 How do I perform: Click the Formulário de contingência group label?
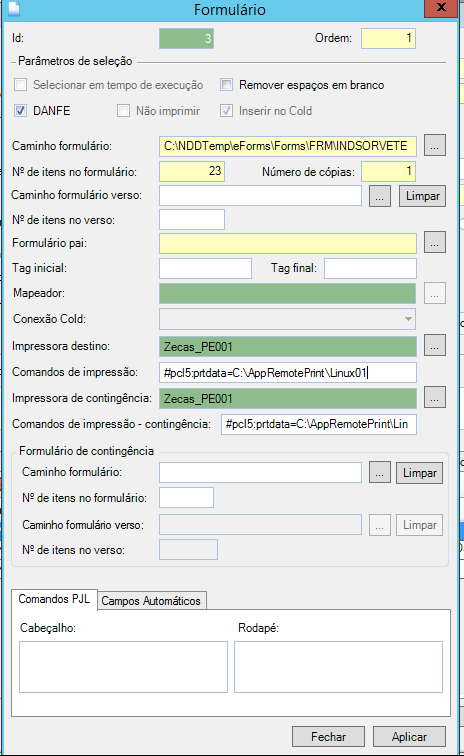[x=86, y=451]
